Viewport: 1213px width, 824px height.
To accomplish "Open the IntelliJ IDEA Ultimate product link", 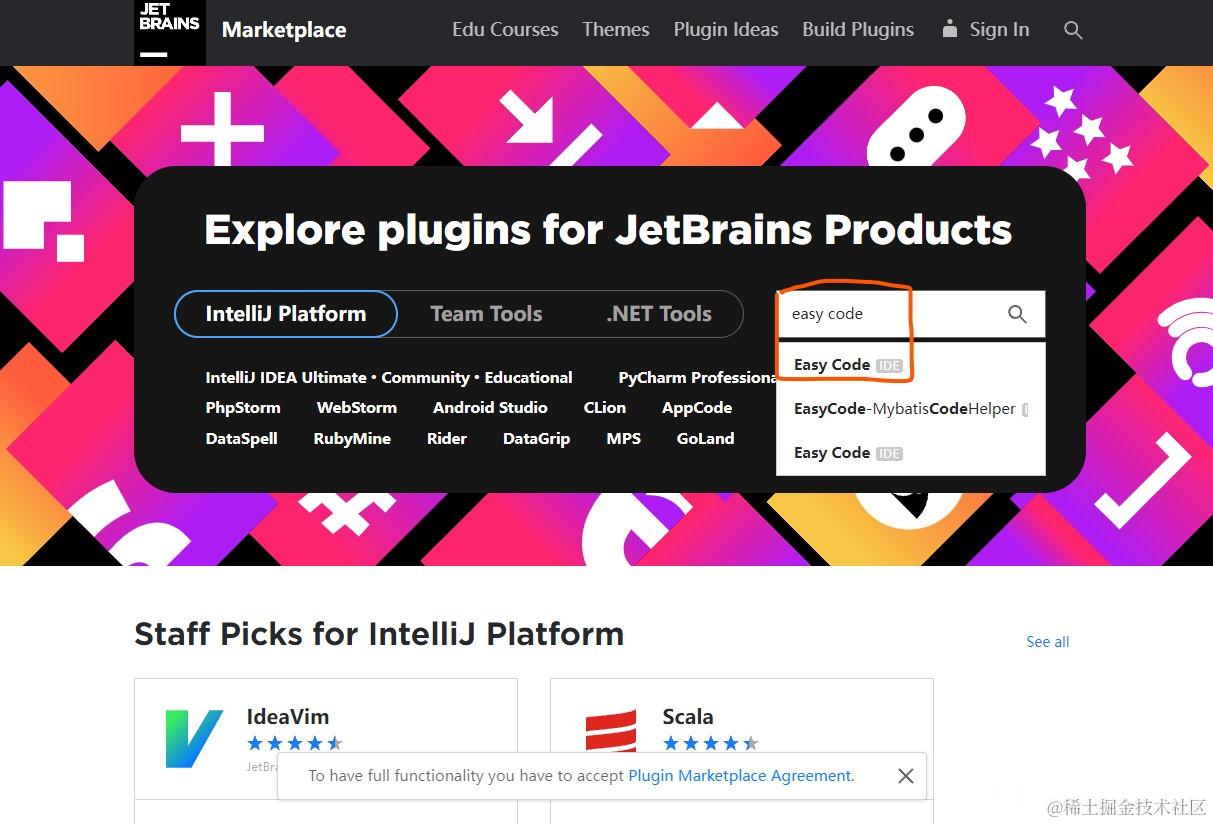I will click(x=286, y=378).
